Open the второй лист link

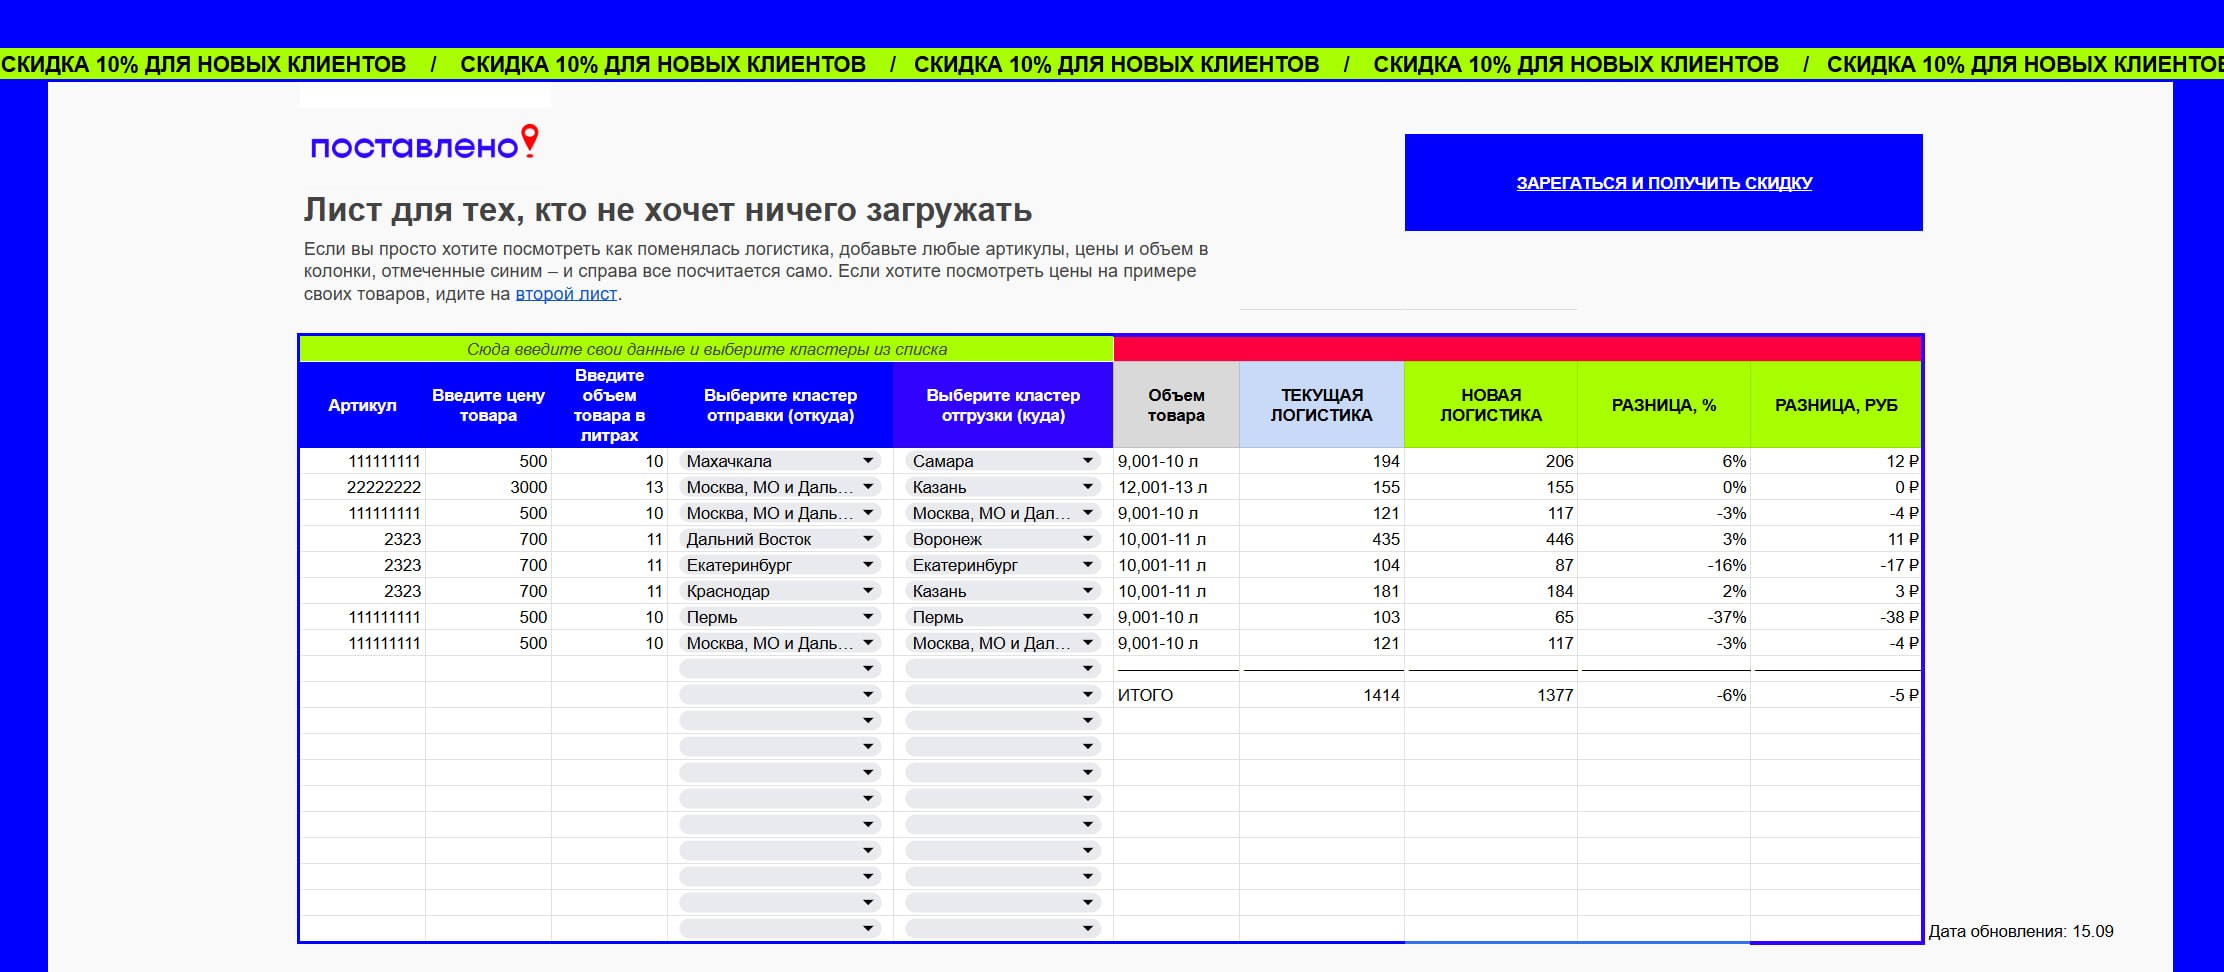[x=566, y=294]
